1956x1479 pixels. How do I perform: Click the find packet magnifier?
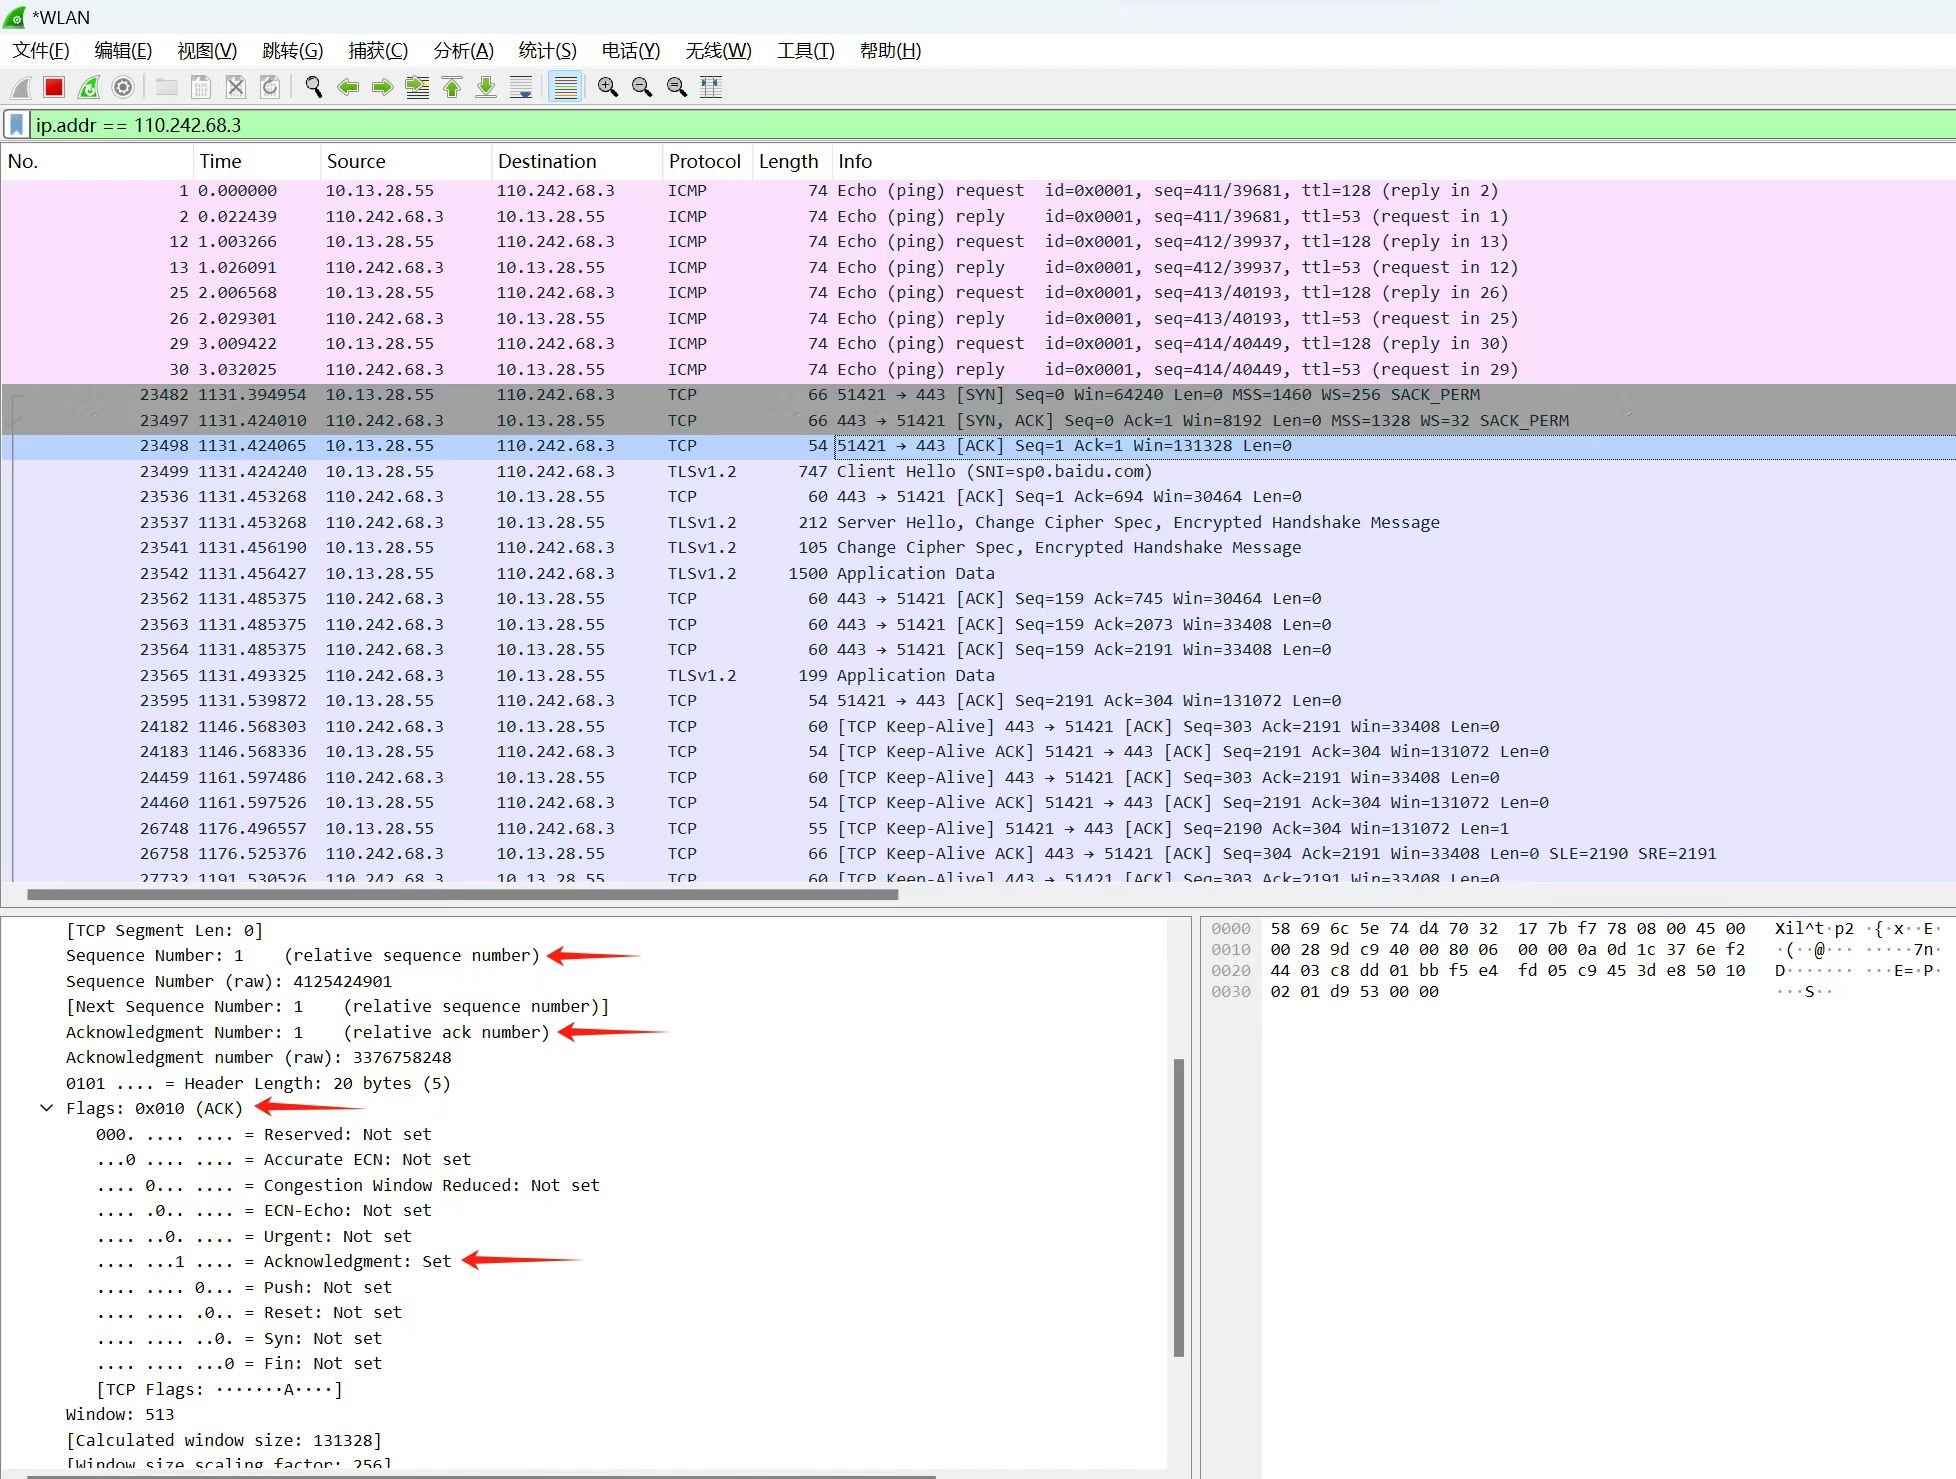click(x=314, y=88)
